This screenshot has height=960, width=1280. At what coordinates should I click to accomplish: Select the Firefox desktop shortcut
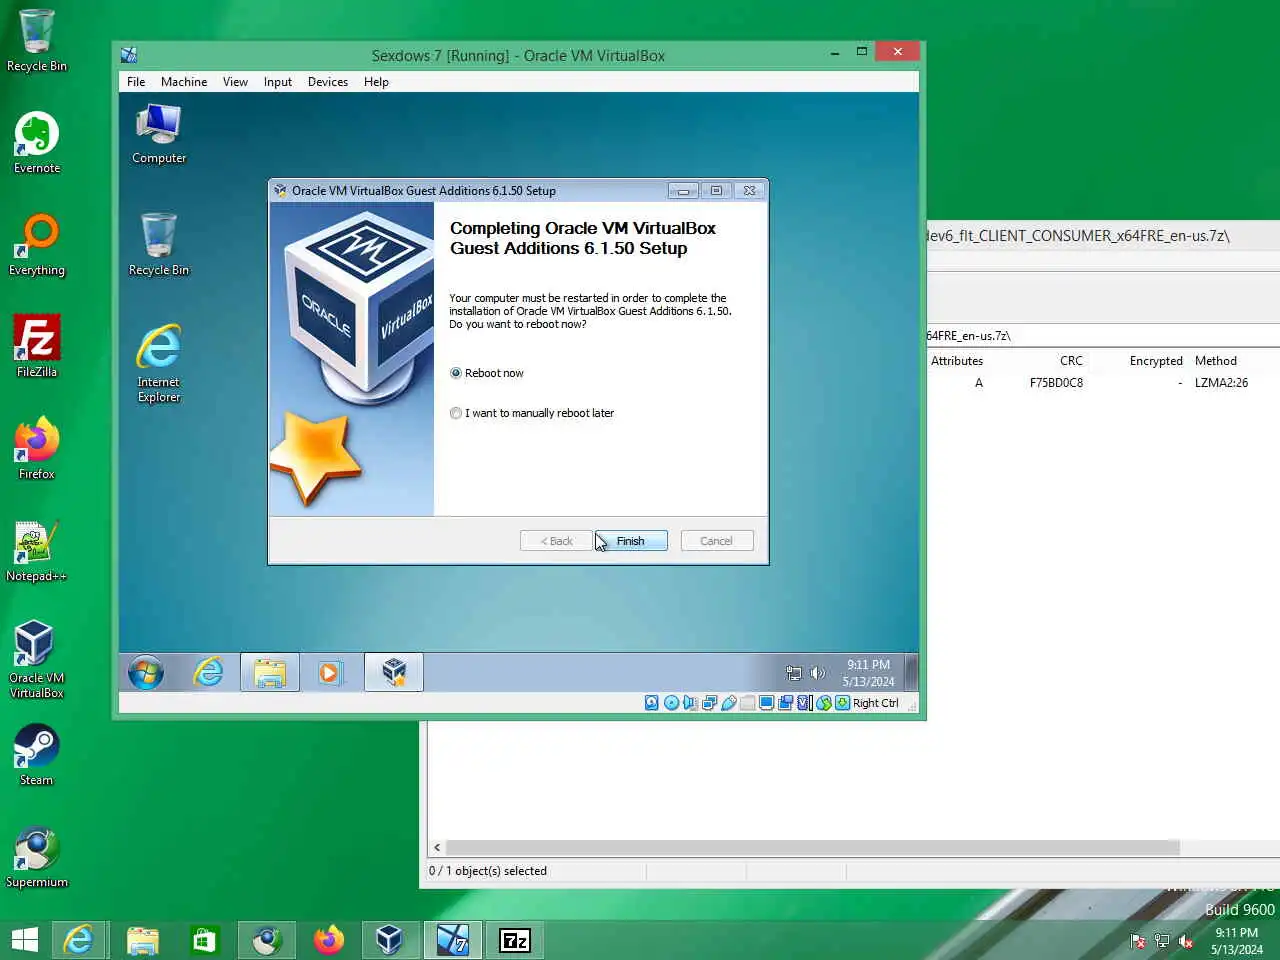[37, 449]
